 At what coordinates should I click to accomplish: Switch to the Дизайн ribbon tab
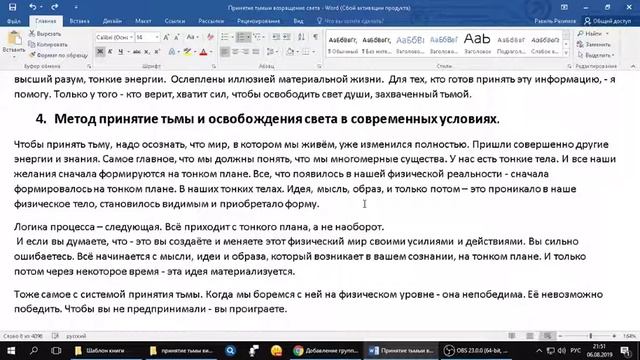112,21
